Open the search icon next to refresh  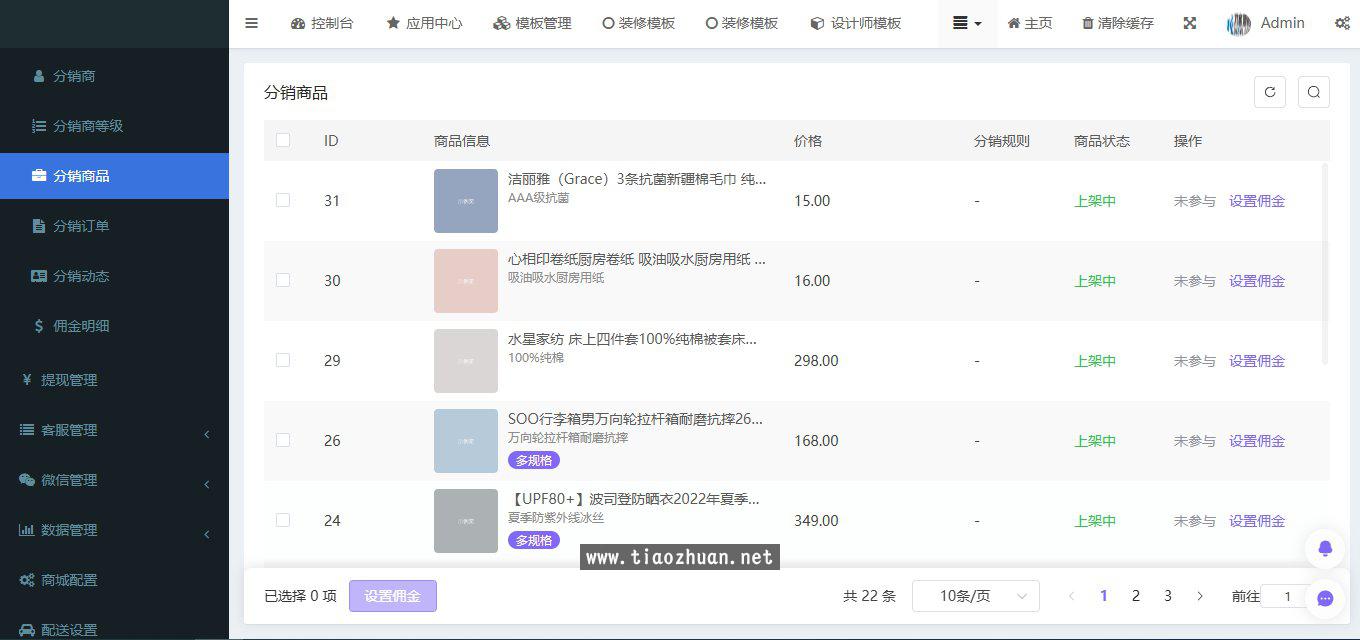click(1314, 92)
